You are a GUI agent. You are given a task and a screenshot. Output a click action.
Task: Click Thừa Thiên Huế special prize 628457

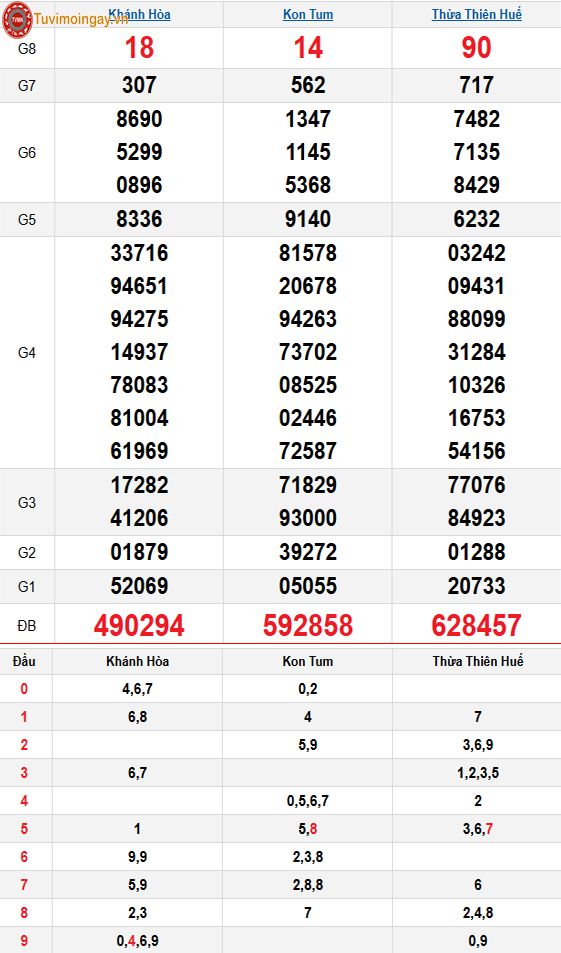[477, 625]
